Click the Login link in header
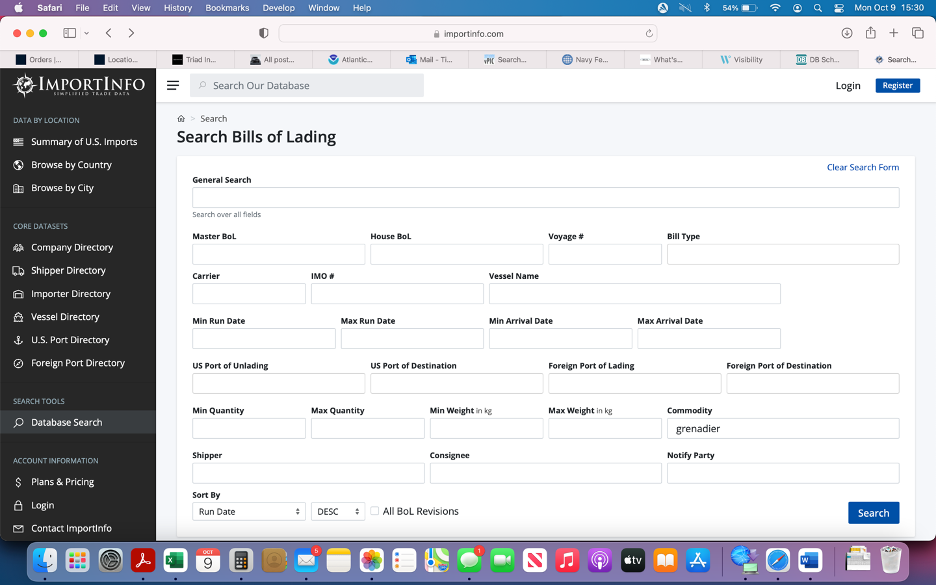Screen dimensions: 936x586 (x=848, y=85)
